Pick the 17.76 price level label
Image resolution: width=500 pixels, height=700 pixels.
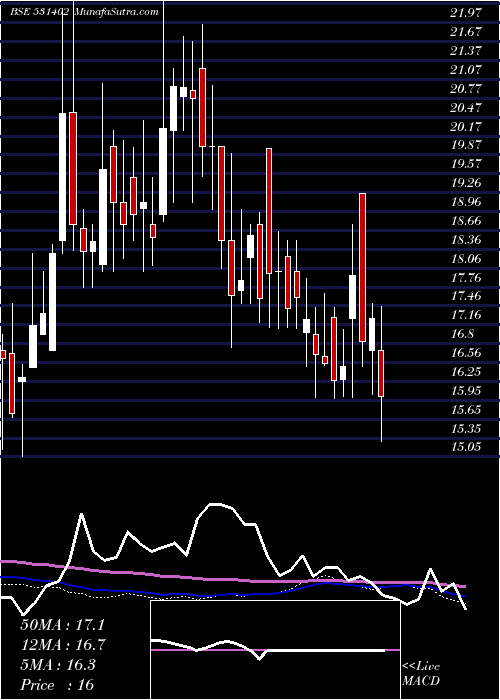click(x=466, y=278)
